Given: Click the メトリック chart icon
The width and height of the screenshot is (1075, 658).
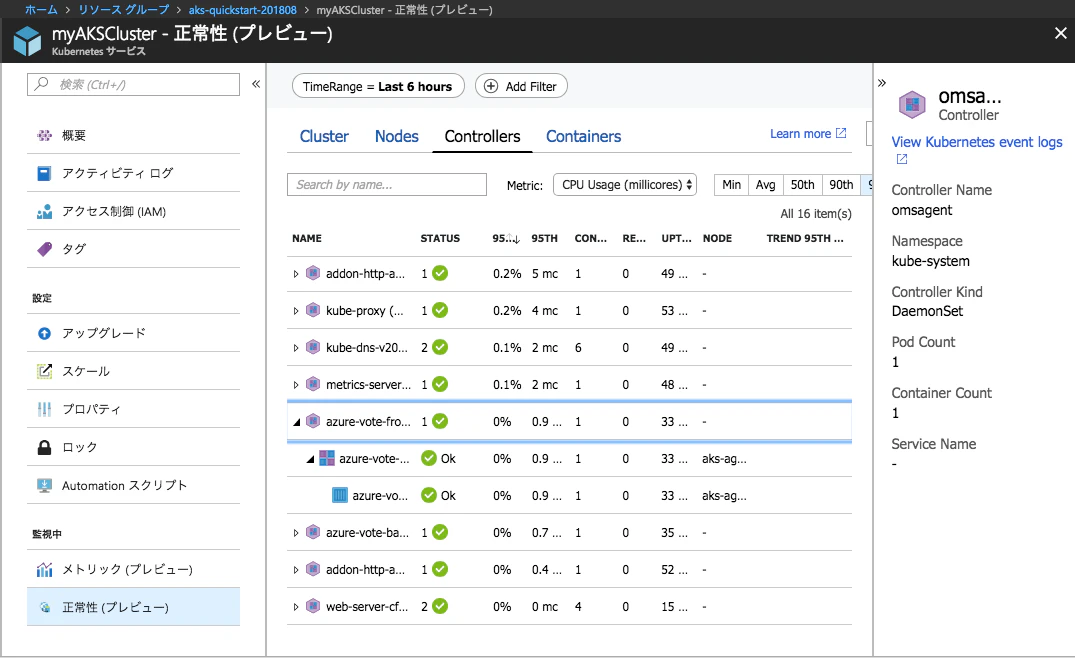Looking at the screenshot, I should pos(44,569).
